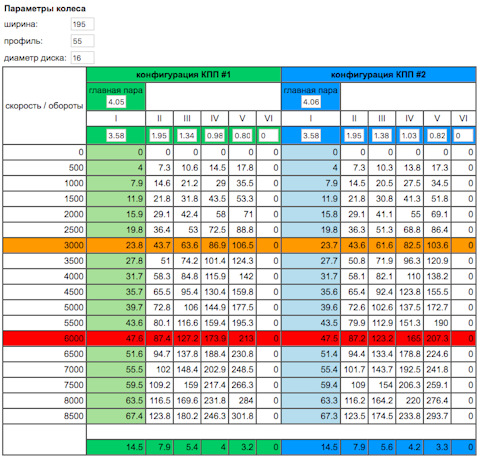Edit gear III ratio 1.38 in КПП #2
480x461 pixels.
click(x=382, y=136)
